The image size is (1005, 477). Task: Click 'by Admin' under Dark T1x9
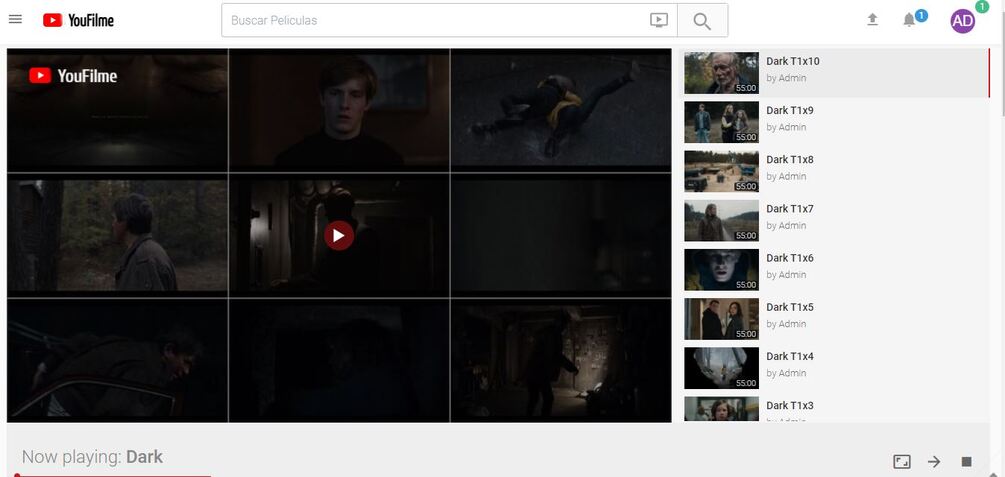(786, 127)
